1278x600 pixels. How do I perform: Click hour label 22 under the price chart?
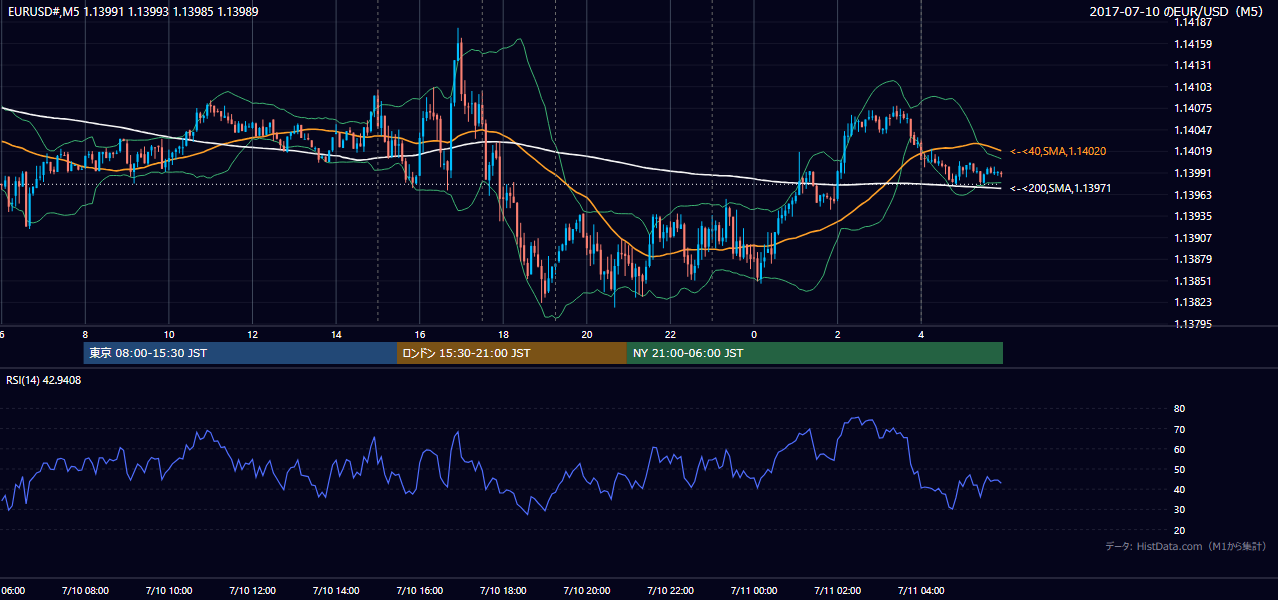click(670, 334)
